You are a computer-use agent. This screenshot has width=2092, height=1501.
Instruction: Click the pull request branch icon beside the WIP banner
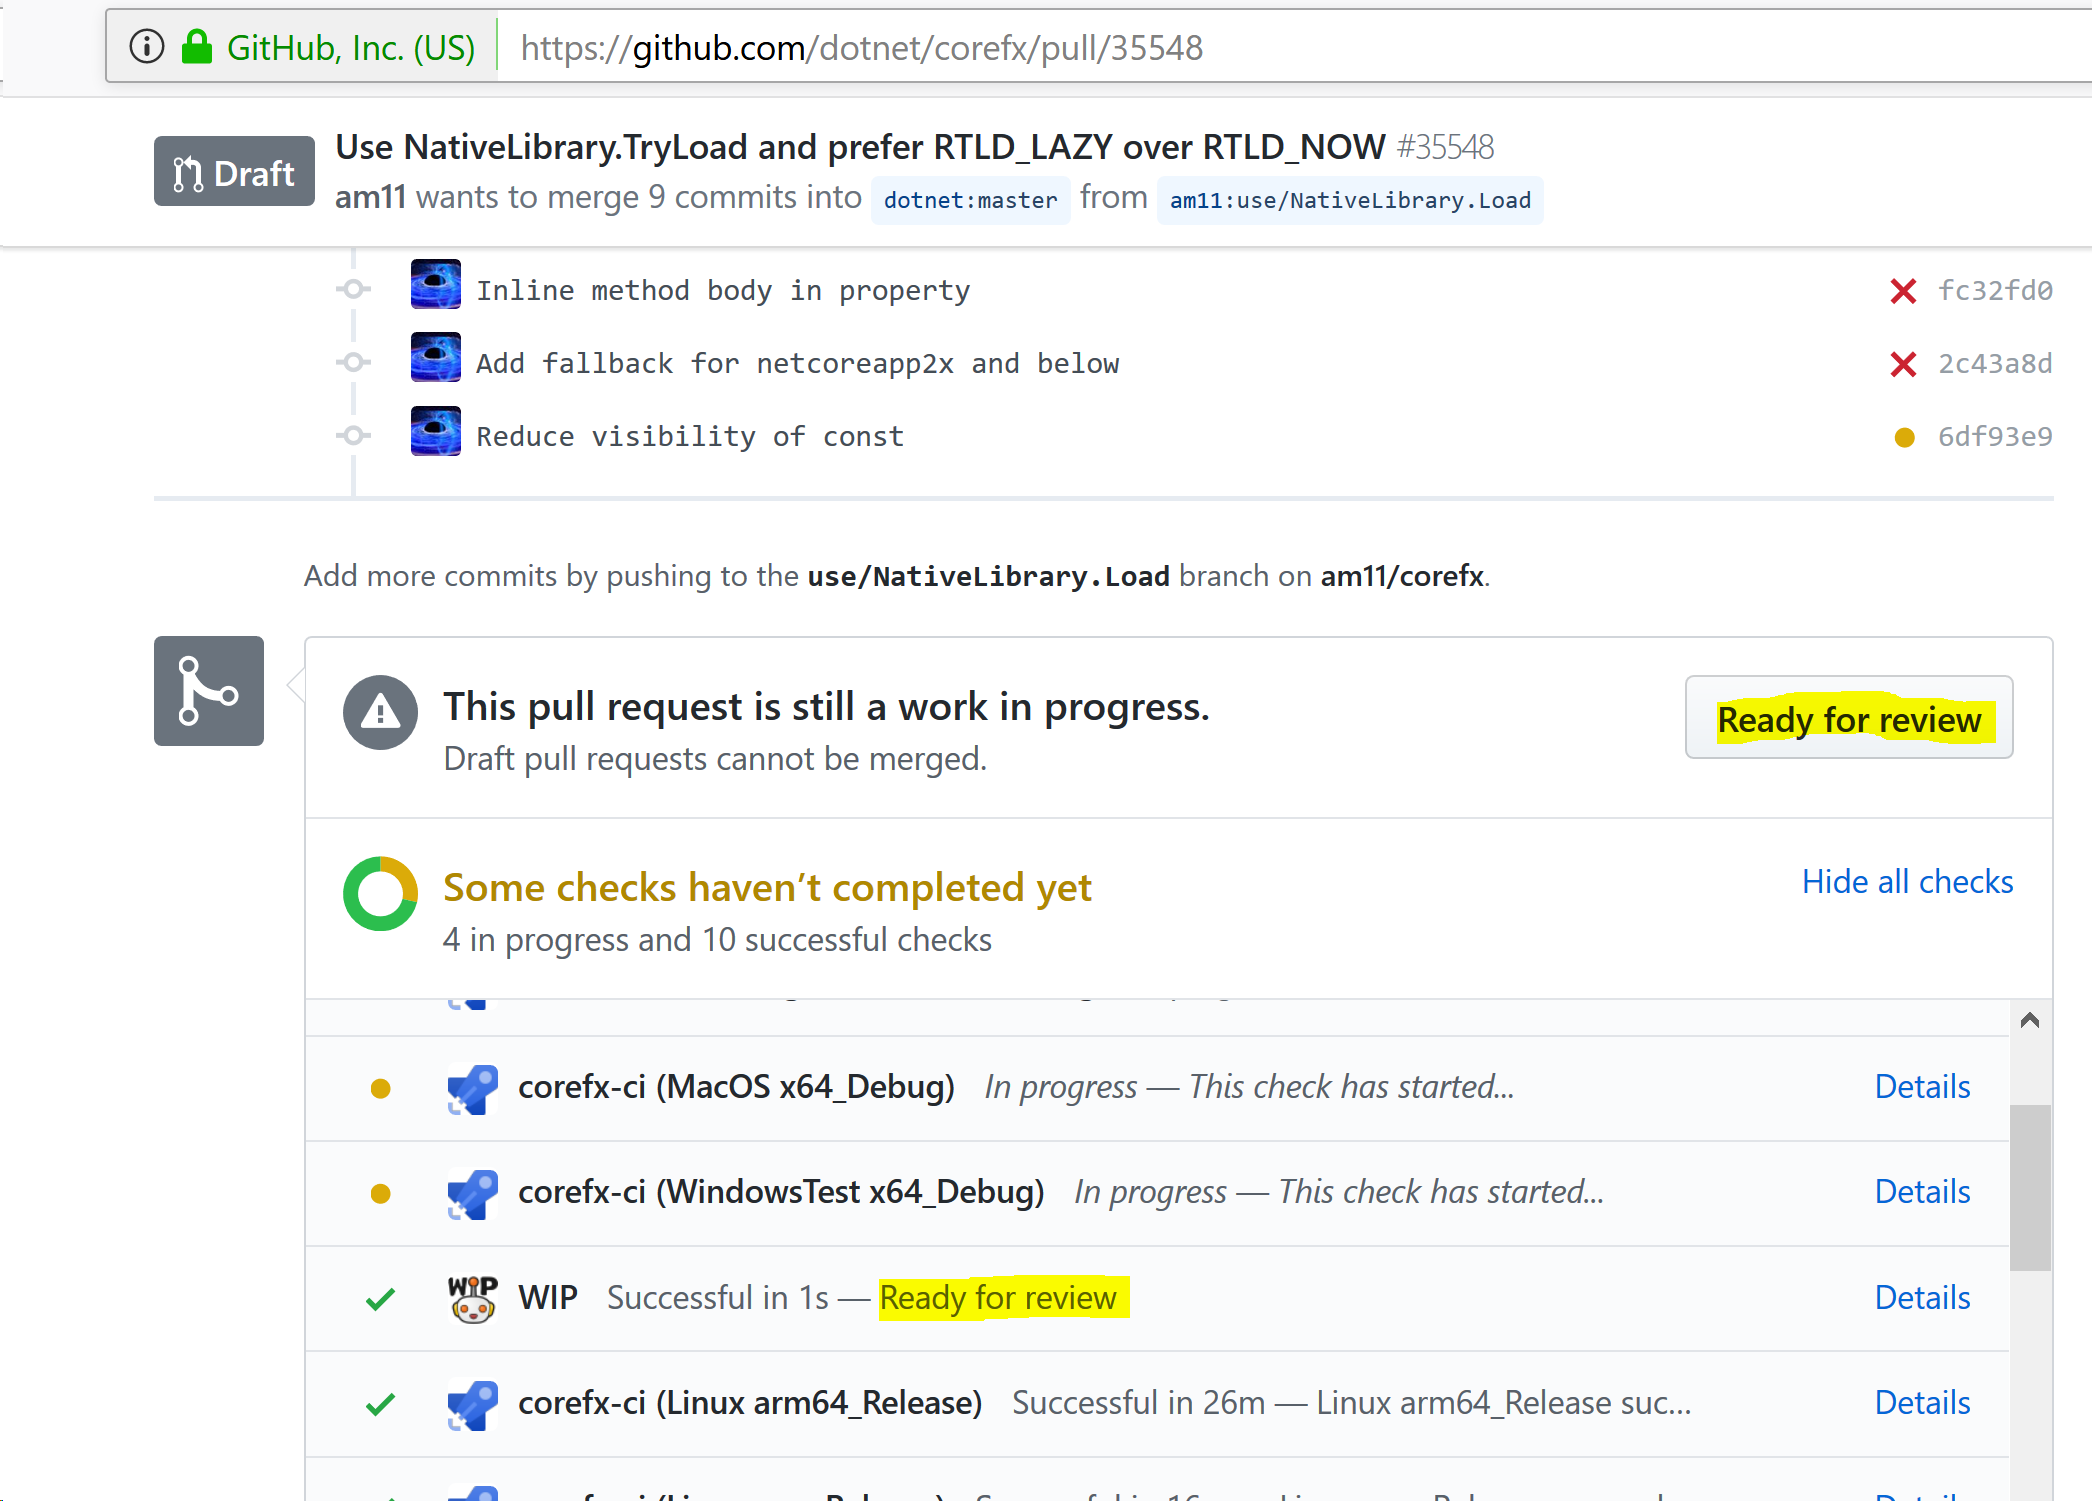pyautogui.click(x=208, y=690)
